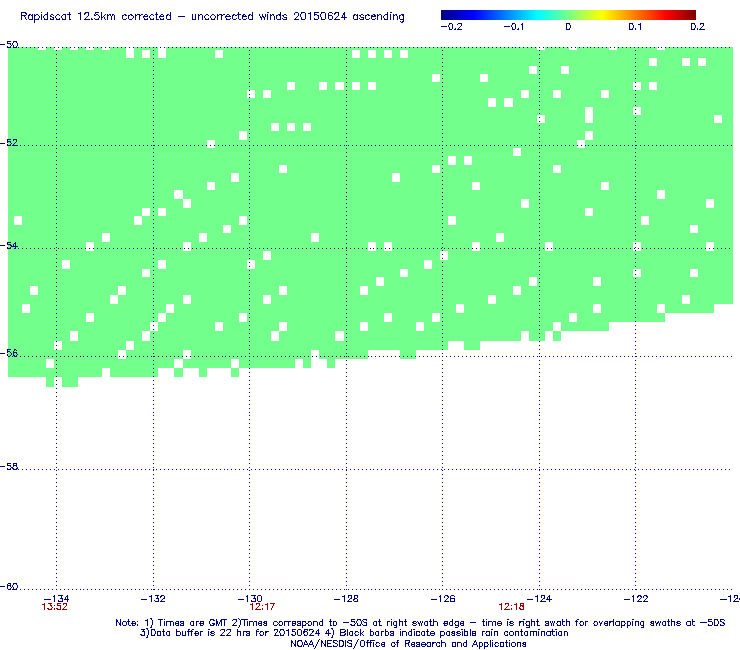The width and height of the screenshot is (740, 650).
Task: Click the latitude label -50
Action: pyautogui.click(x=9, y=45)
